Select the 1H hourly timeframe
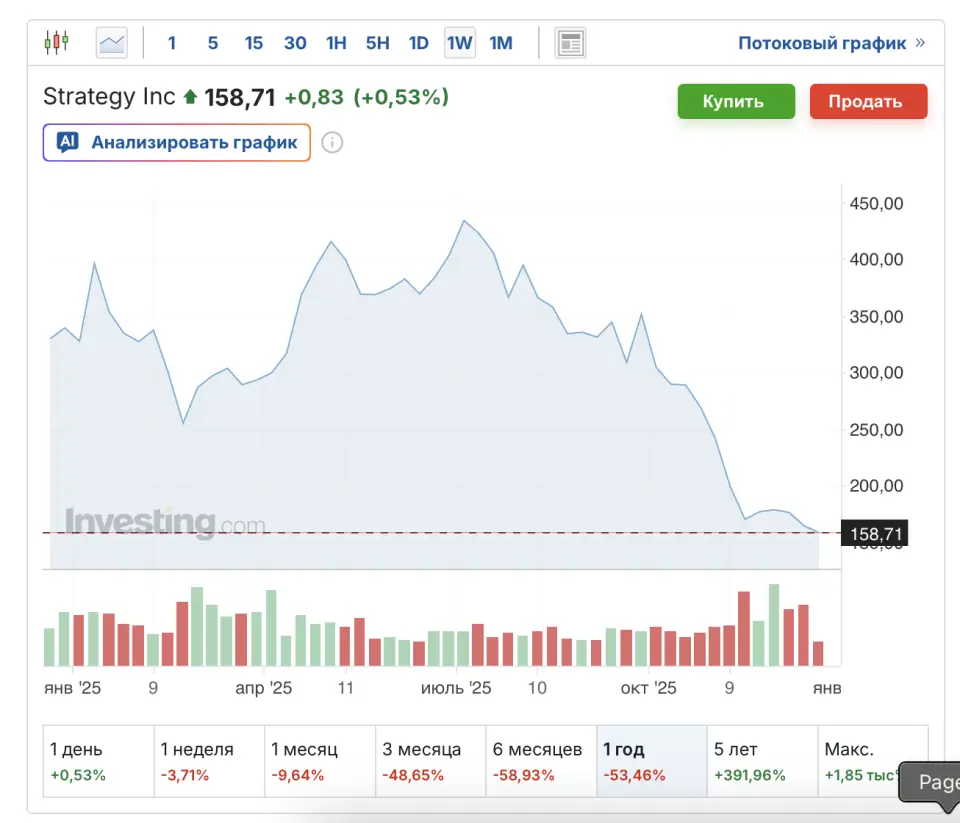Screen dimensions: 960x823 (335, 43)
